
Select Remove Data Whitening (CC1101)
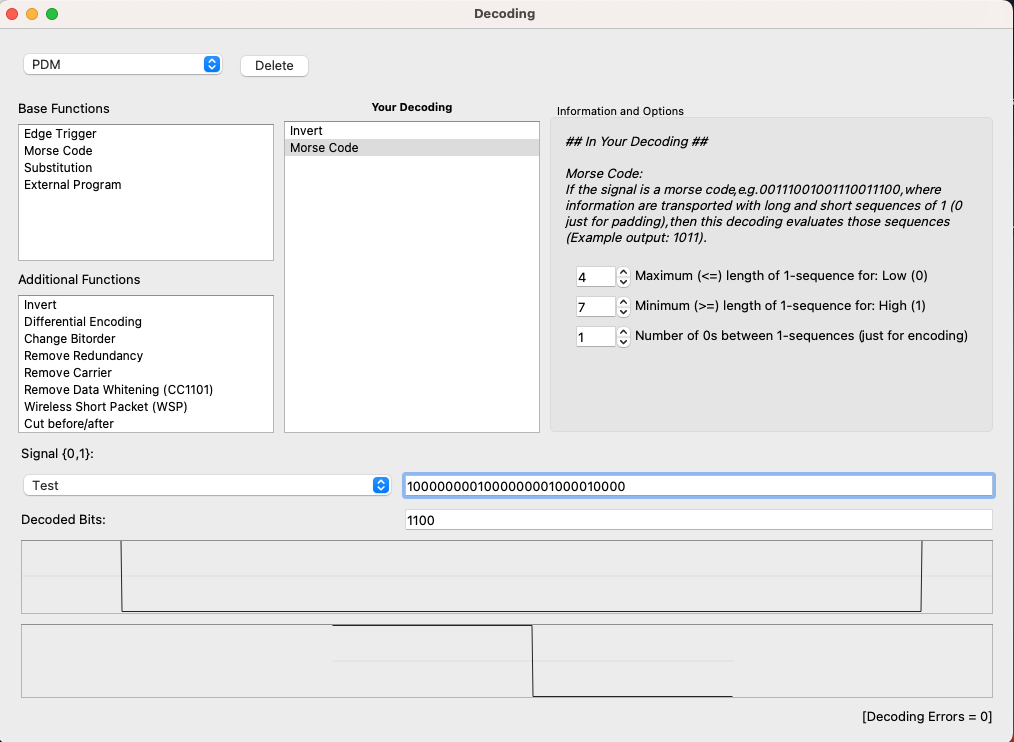pos(118,390)
